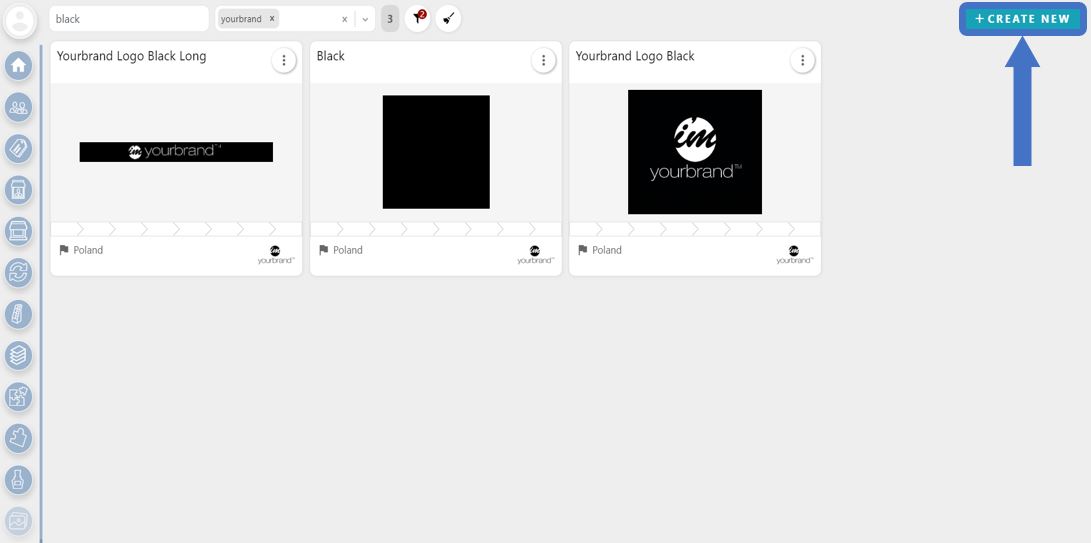The image size is (1091, 543).
Task: Click the filter icon with badge 2
Action: point(418,19)
